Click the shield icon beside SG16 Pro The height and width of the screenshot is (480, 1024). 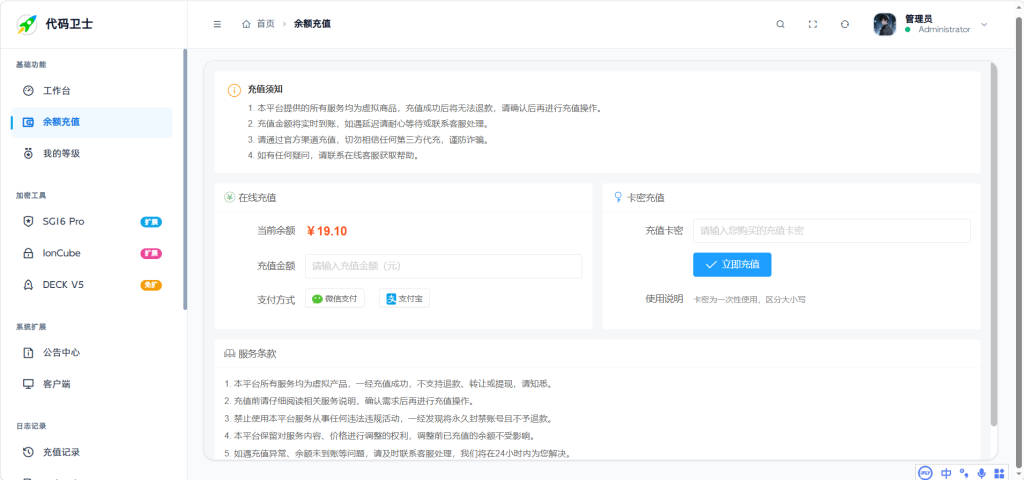coord(28,221)
